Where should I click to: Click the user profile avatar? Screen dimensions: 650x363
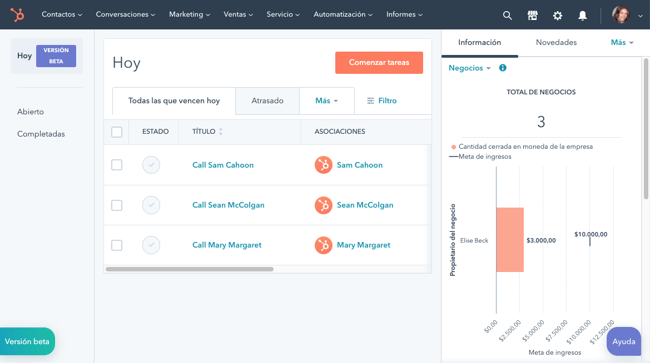click(621, 15)
